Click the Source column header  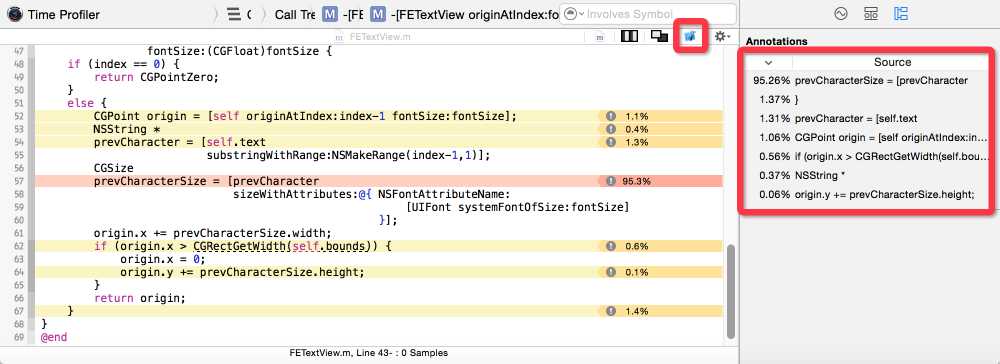point(892,62)
